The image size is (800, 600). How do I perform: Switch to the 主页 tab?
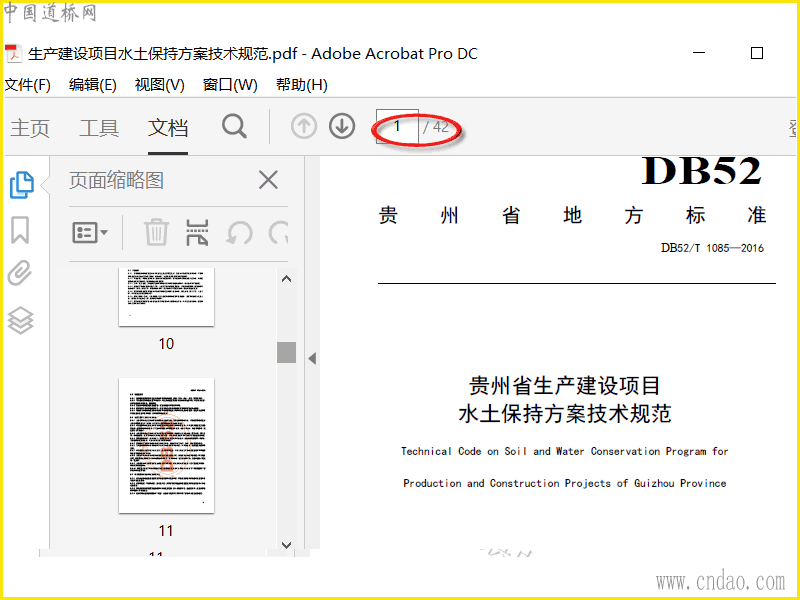(x=30, y=128)
